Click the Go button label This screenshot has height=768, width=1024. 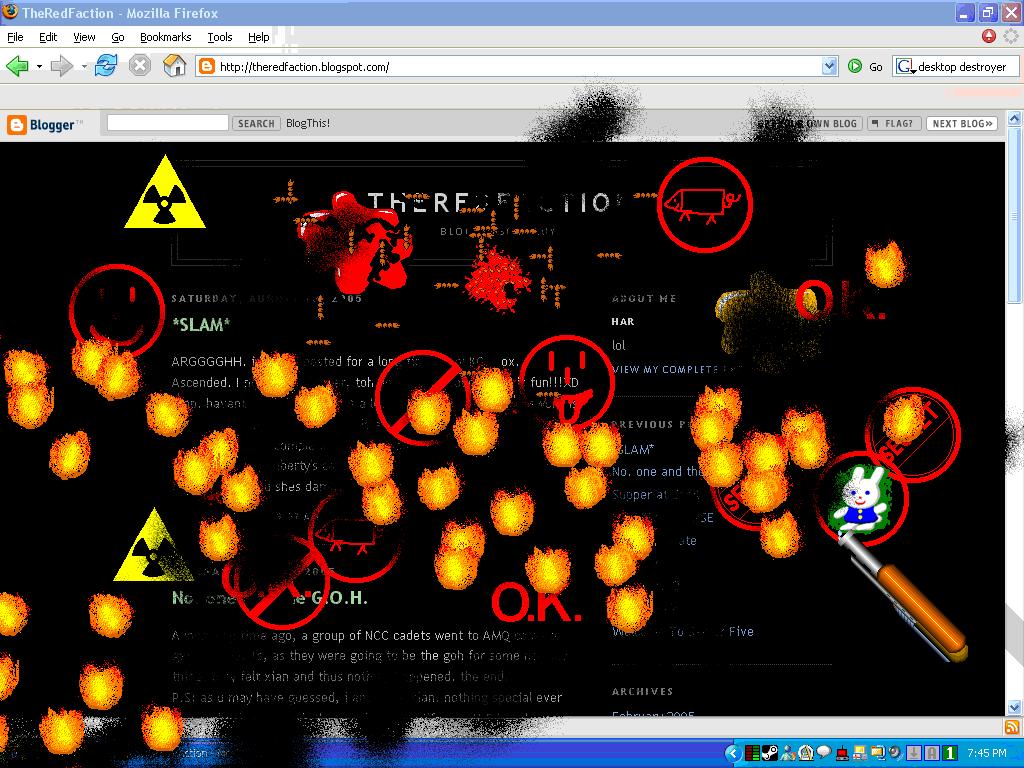[876, 67]
